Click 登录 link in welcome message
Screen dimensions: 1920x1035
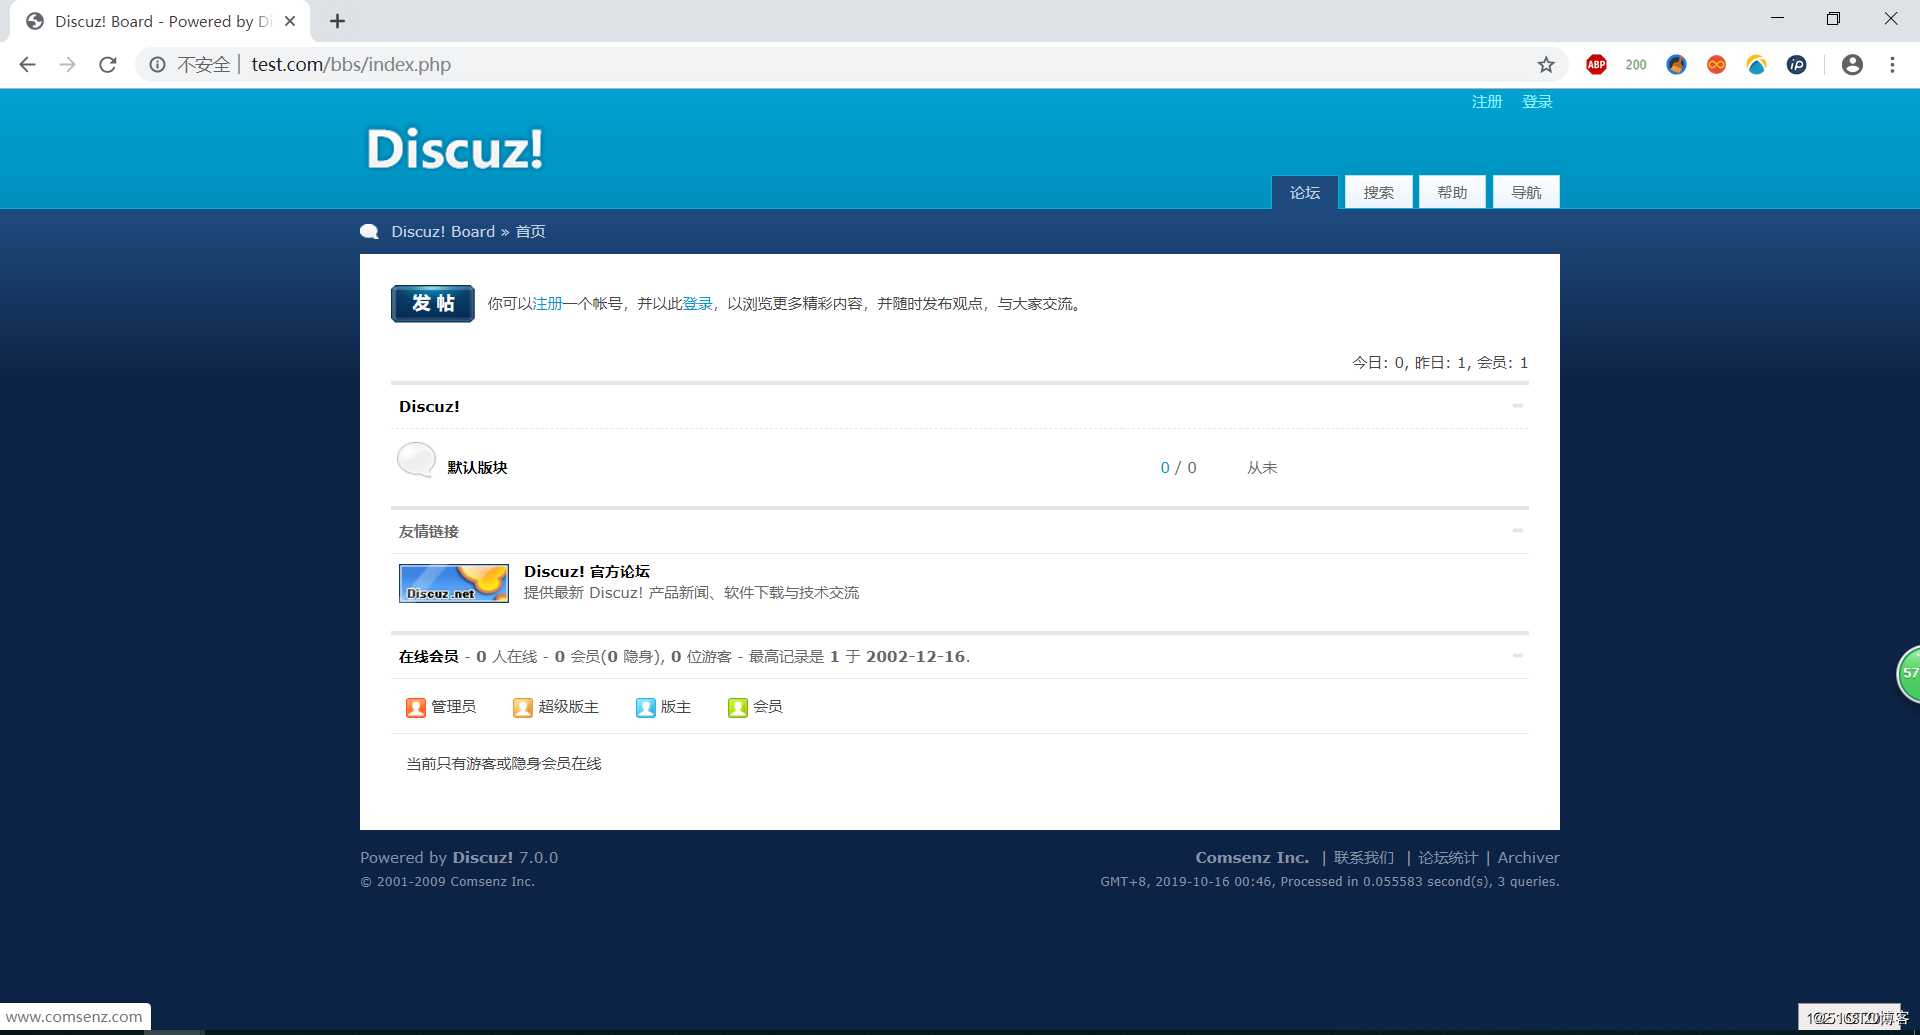point(697,304)
